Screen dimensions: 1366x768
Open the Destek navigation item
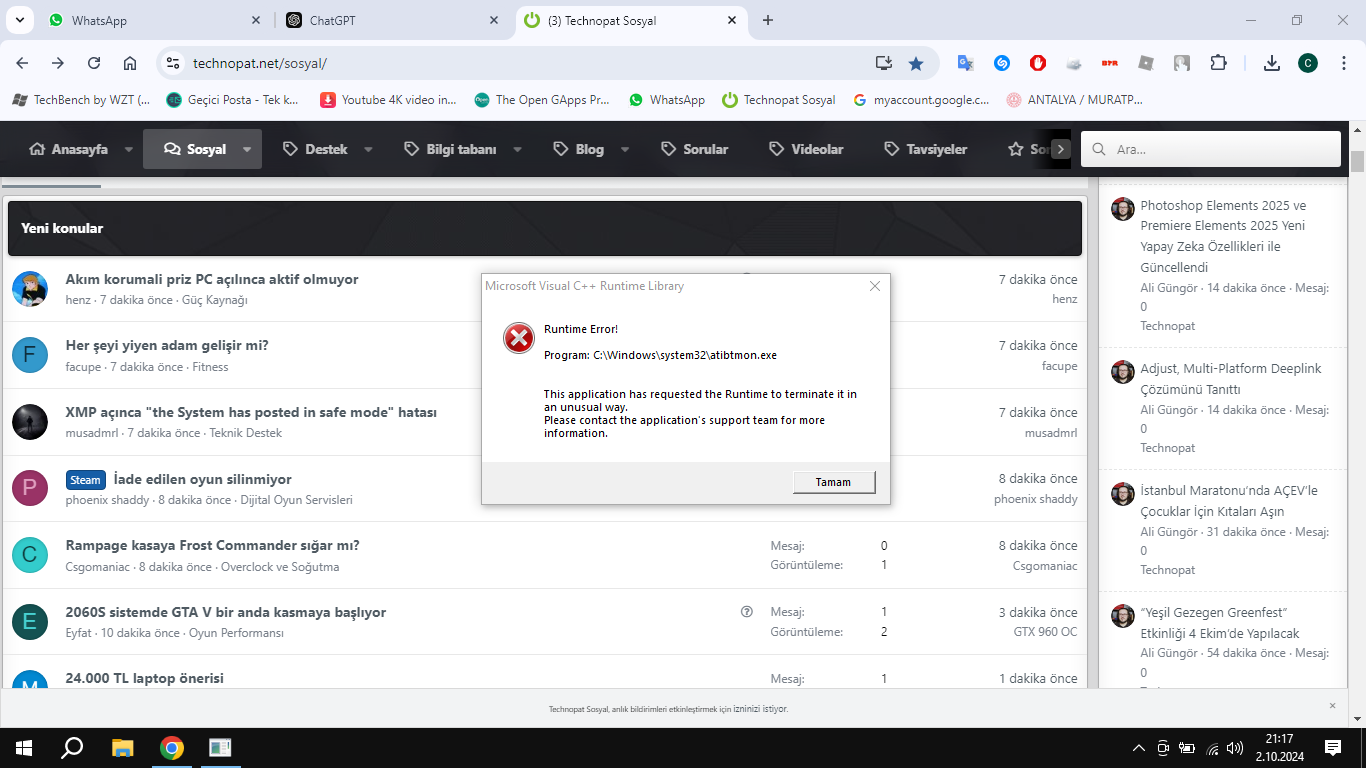tap(315, 149)
